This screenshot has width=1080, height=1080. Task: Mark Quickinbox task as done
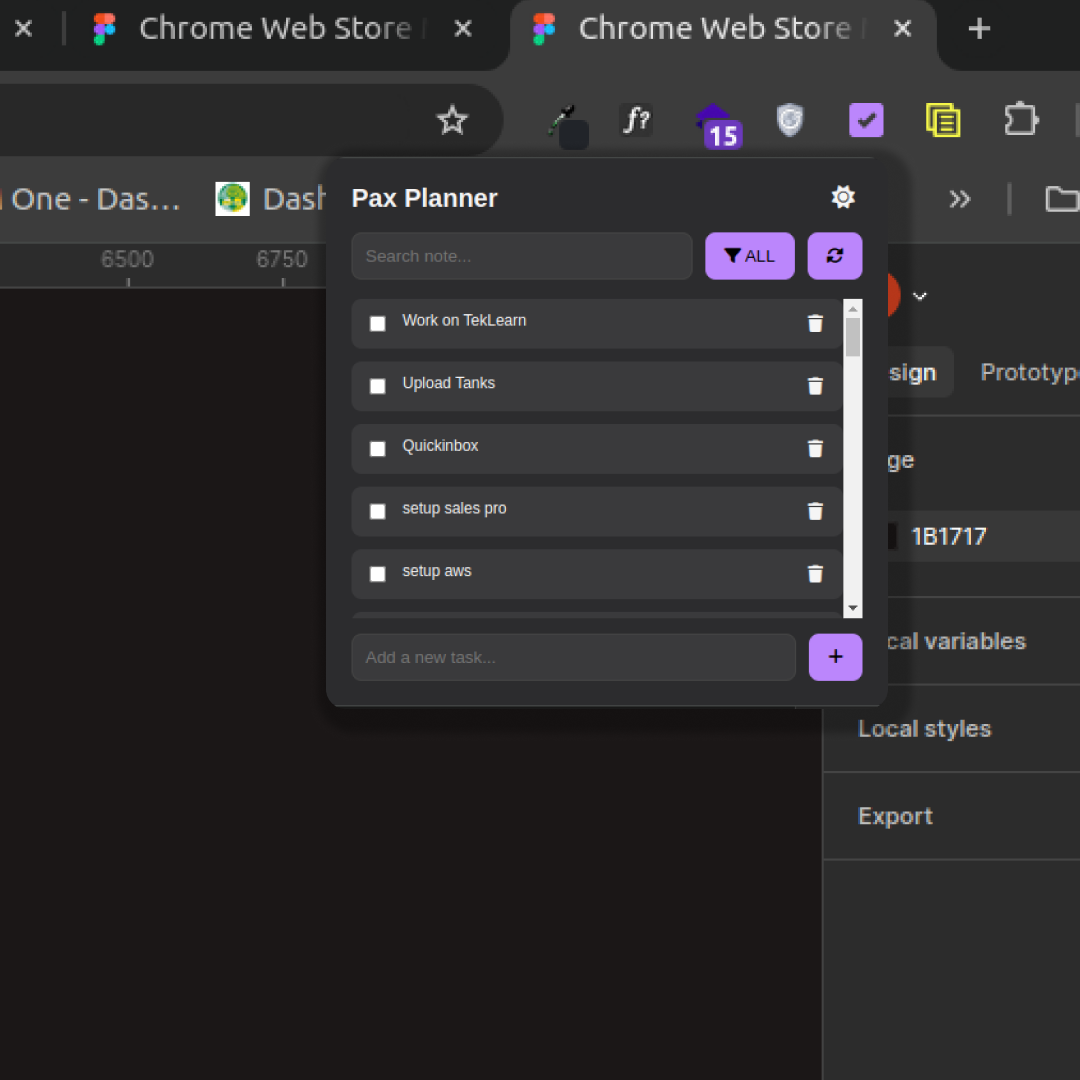pyautogui.click(x=377, y=449)
